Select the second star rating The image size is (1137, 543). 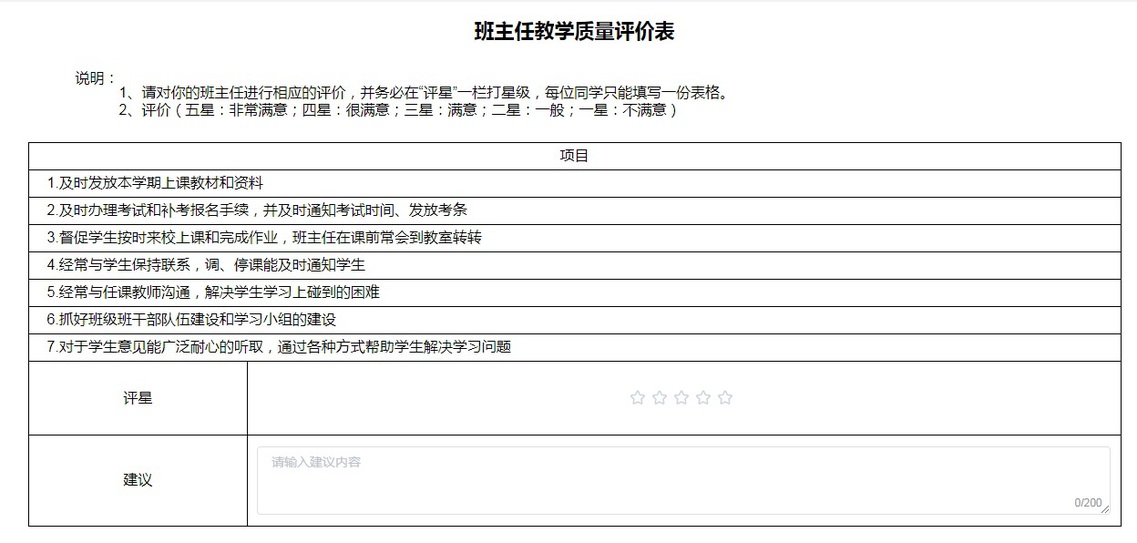click(x=660, y=398)
